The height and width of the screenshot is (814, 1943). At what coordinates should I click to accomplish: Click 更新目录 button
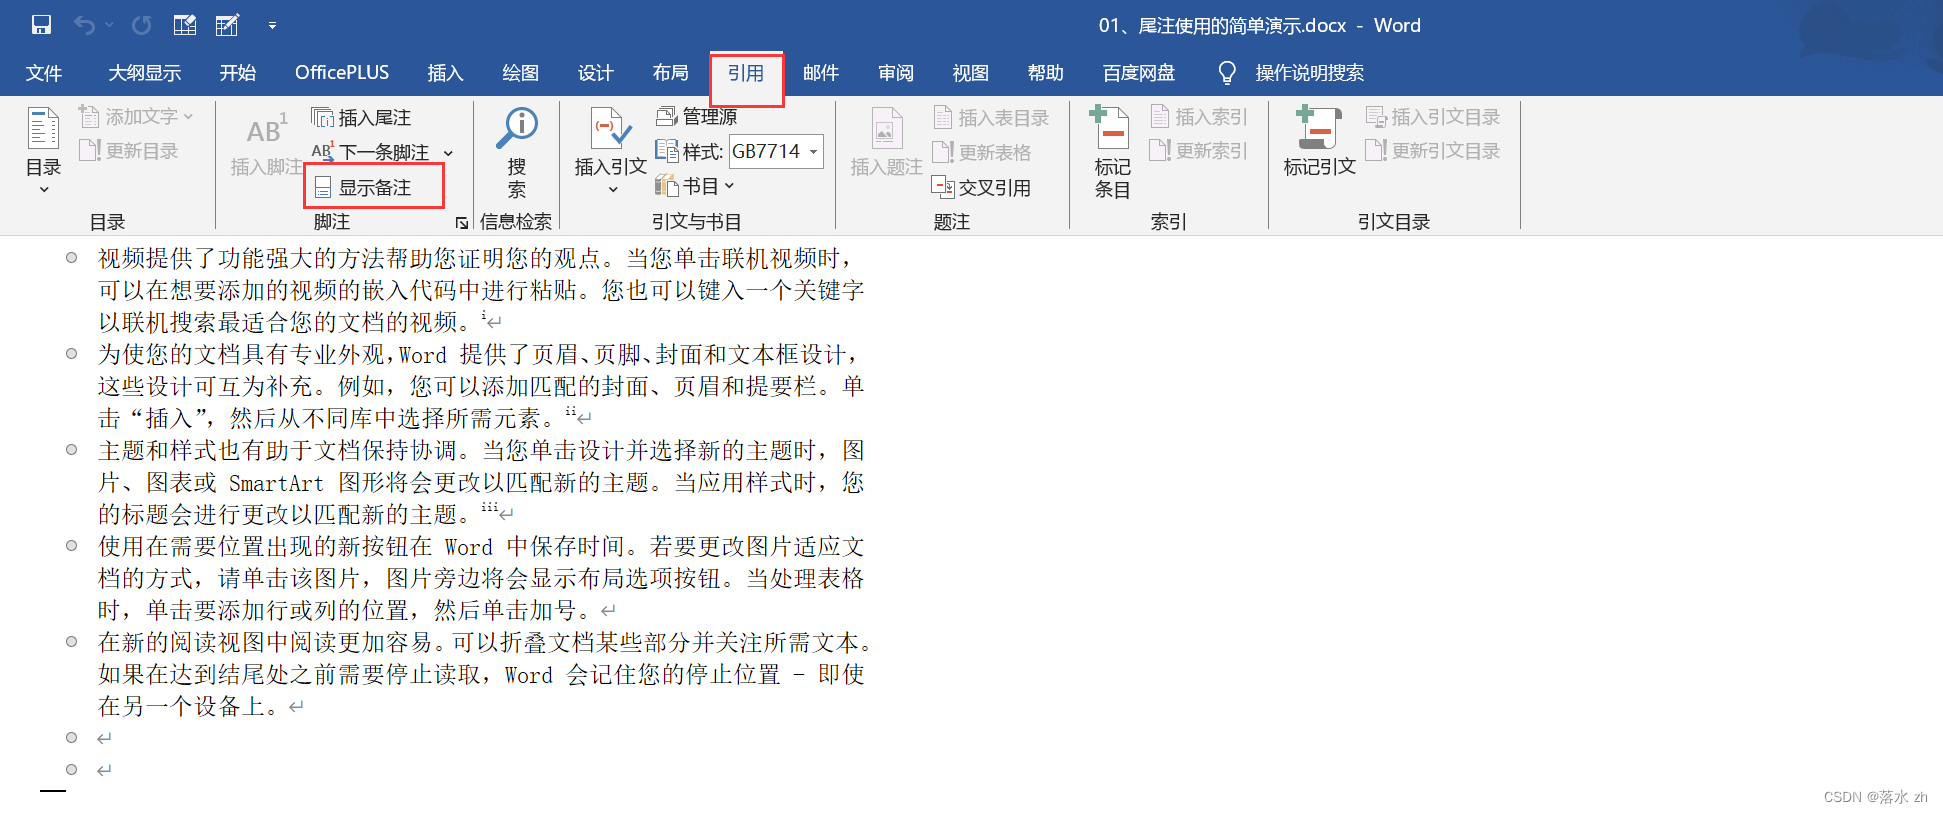tap(130, 151)
